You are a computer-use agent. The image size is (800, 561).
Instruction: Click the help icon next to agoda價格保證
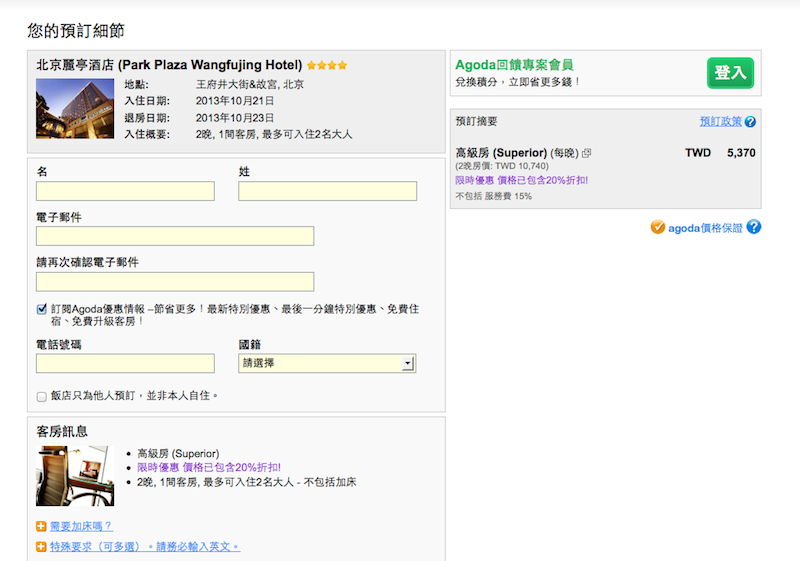[x=754, y=227]
